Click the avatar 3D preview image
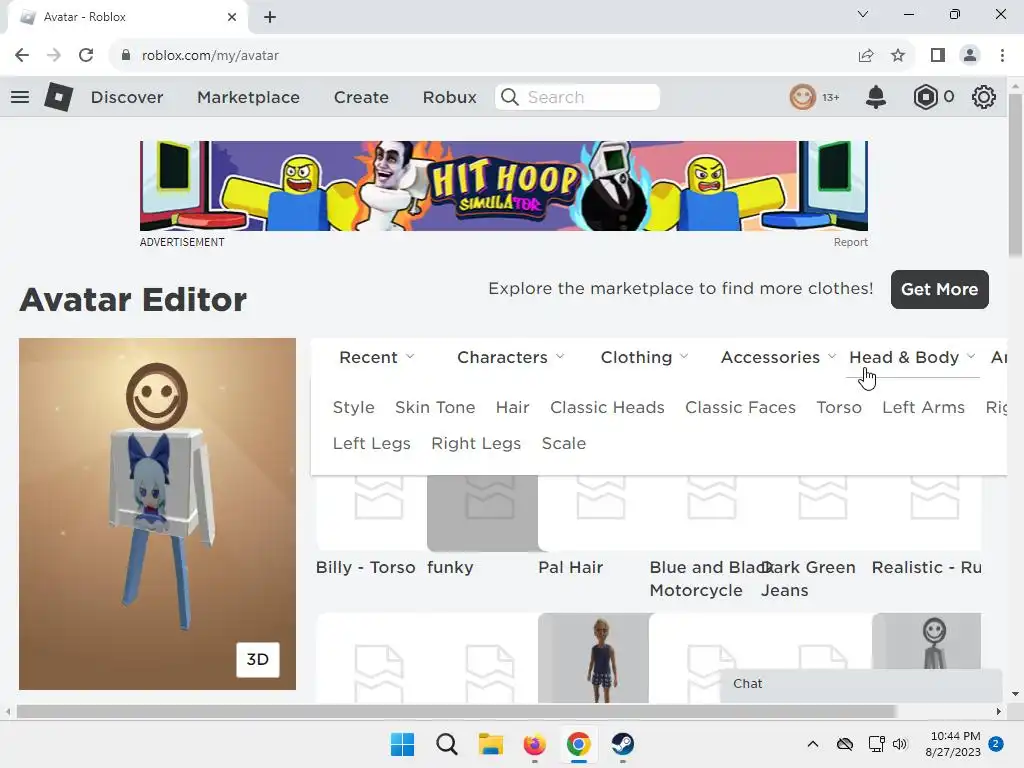 pyautogui.click(x=157, y=514)
